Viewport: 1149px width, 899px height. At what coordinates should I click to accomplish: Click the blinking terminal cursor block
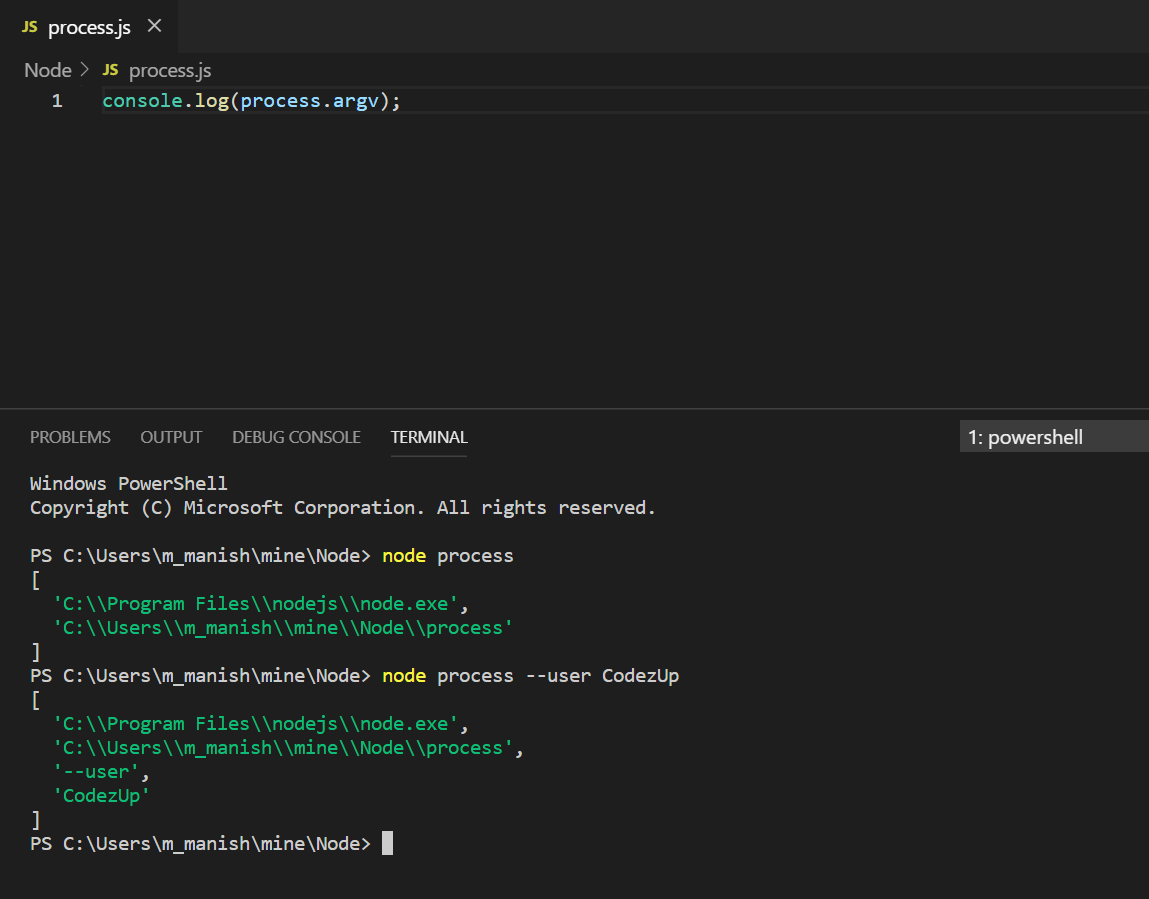pos(388,843)
